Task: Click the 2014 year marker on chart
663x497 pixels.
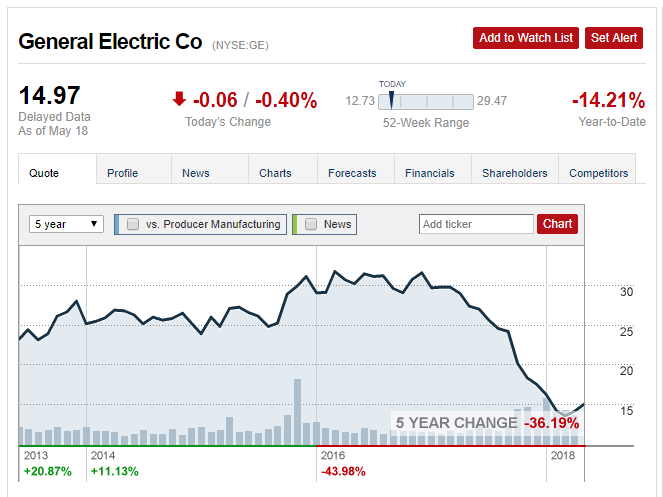Action: coord(103,456)
